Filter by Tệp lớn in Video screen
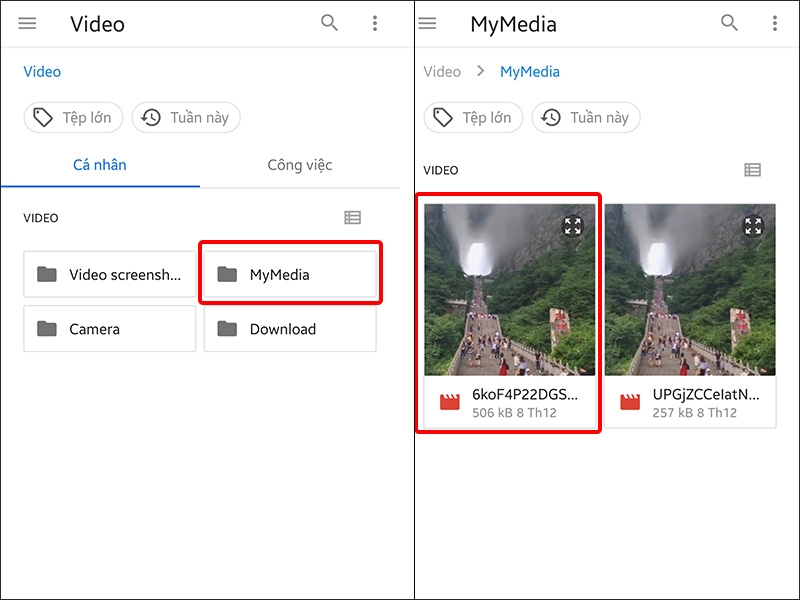 click(73, 117)
